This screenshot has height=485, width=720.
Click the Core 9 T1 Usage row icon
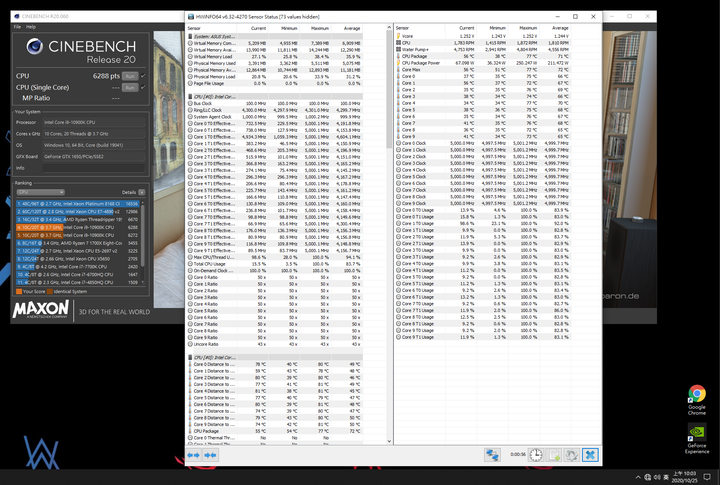[398, 337]
